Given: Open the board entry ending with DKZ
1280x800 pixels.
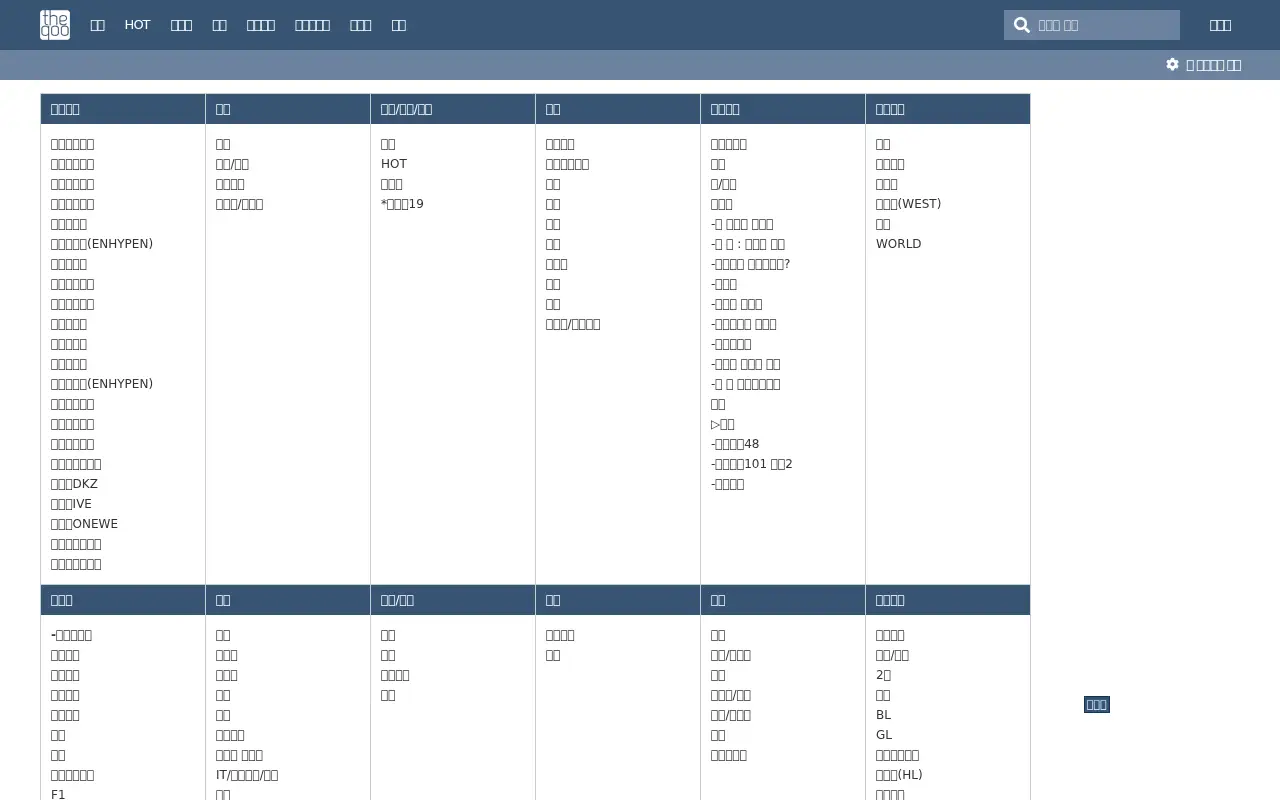Looking at the screenshot, I should [74, 484].
